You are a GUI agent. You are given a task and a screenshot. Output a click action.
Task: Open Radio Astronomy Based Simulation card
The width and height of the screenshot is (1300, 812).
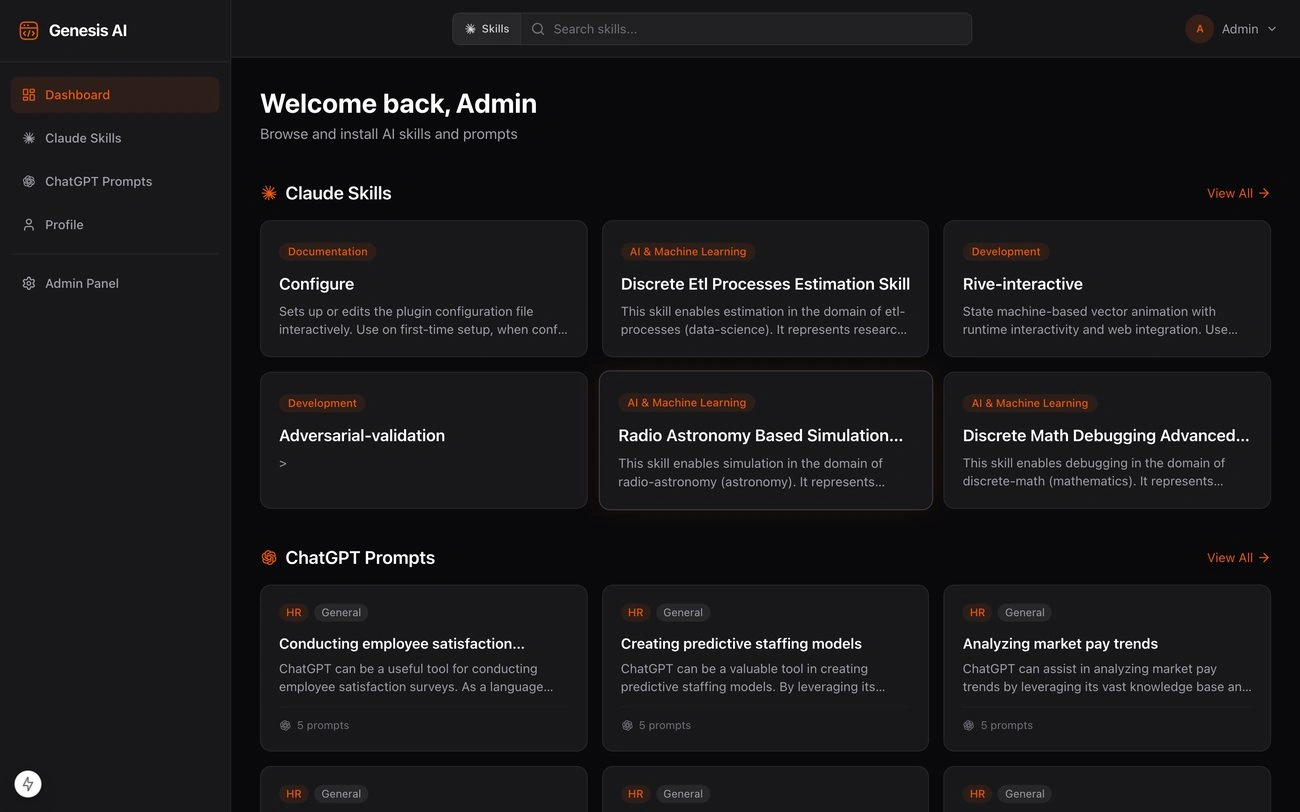pos(766,440)
